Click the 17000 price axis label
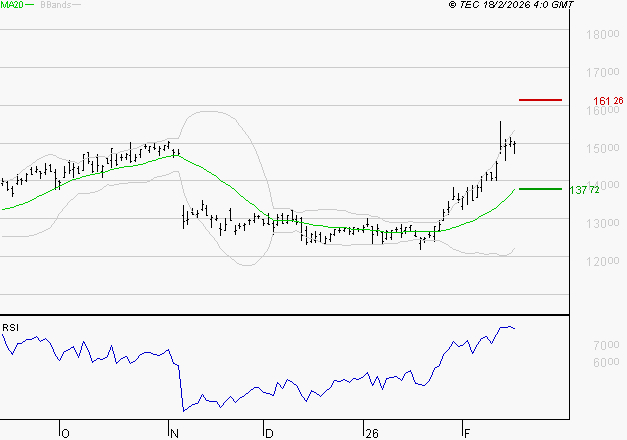The image size is (627, 440). 603,72
